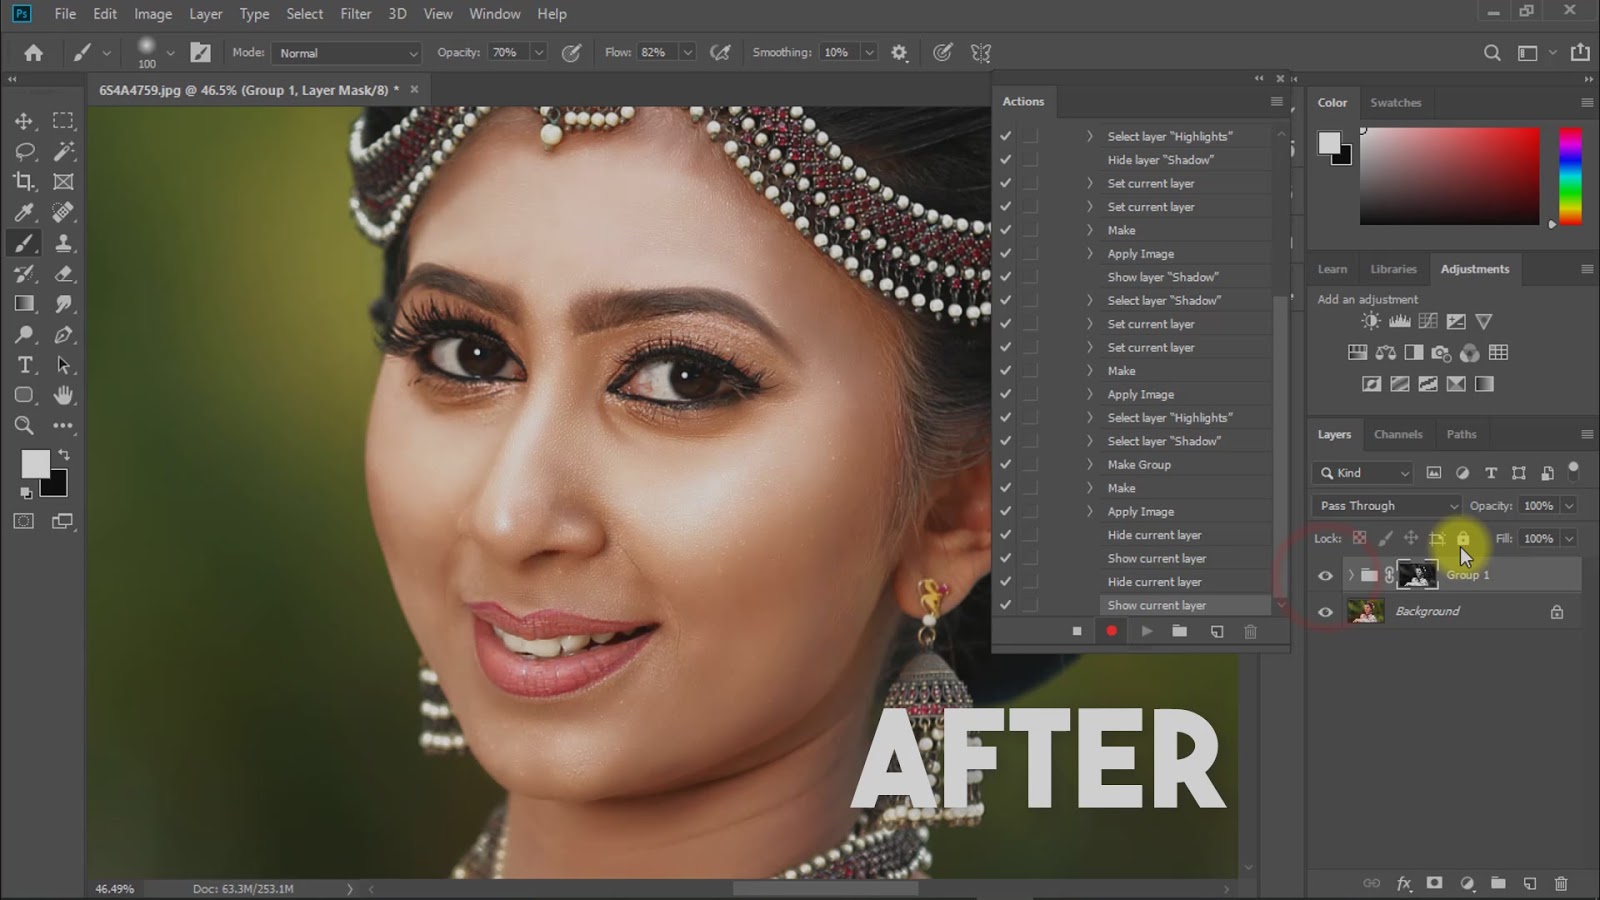Hide the Group 1 layer
1600x900 pixels.
pyautogui.click(x=1326, y=575)
